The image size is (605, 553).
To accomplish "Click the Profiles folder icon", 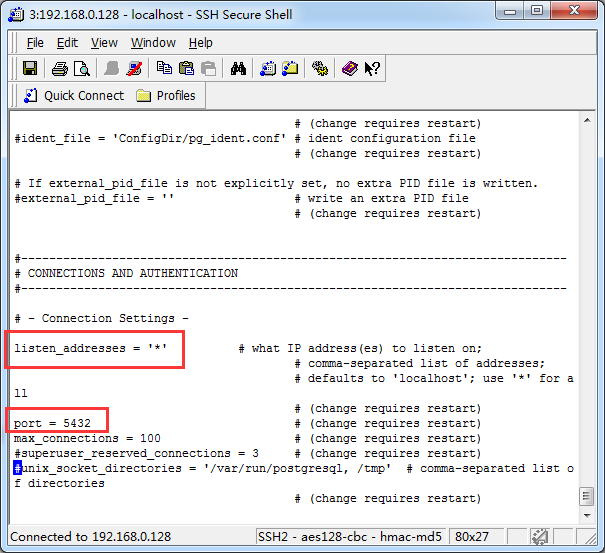I will click(x=144, y=96).
